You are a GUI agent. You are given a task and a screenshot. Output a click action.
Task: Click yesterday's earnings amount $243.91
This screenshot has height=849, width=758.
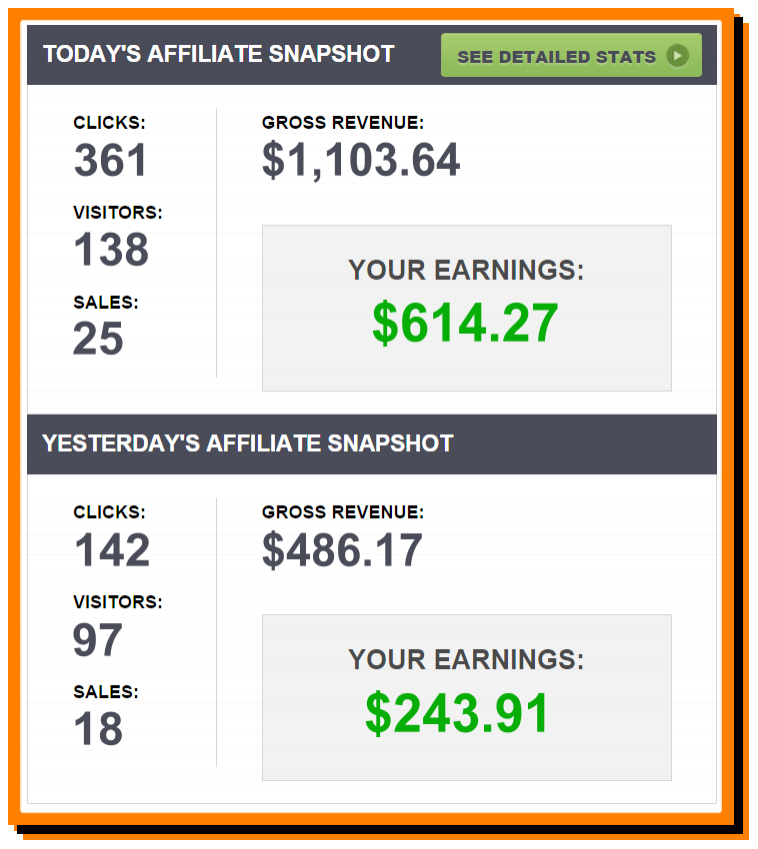click(458, 713)
